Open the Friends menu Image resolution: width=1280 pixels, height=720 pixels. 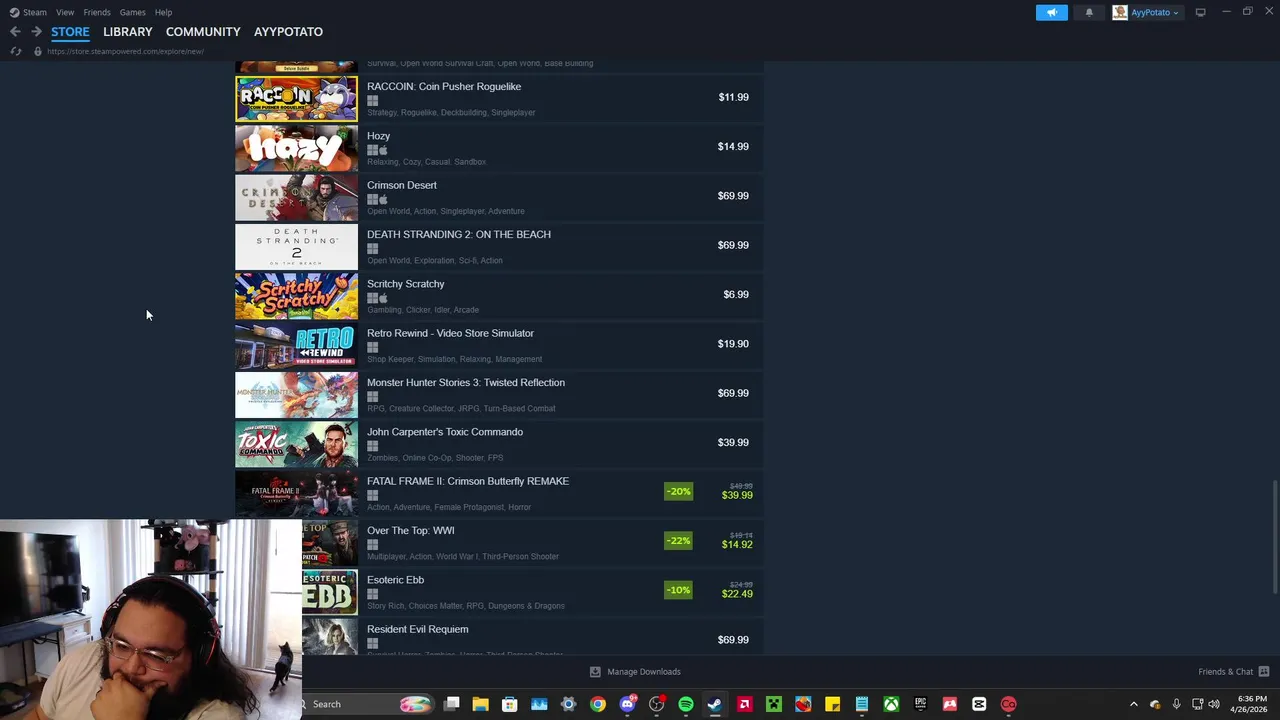[x=97, y=12]
